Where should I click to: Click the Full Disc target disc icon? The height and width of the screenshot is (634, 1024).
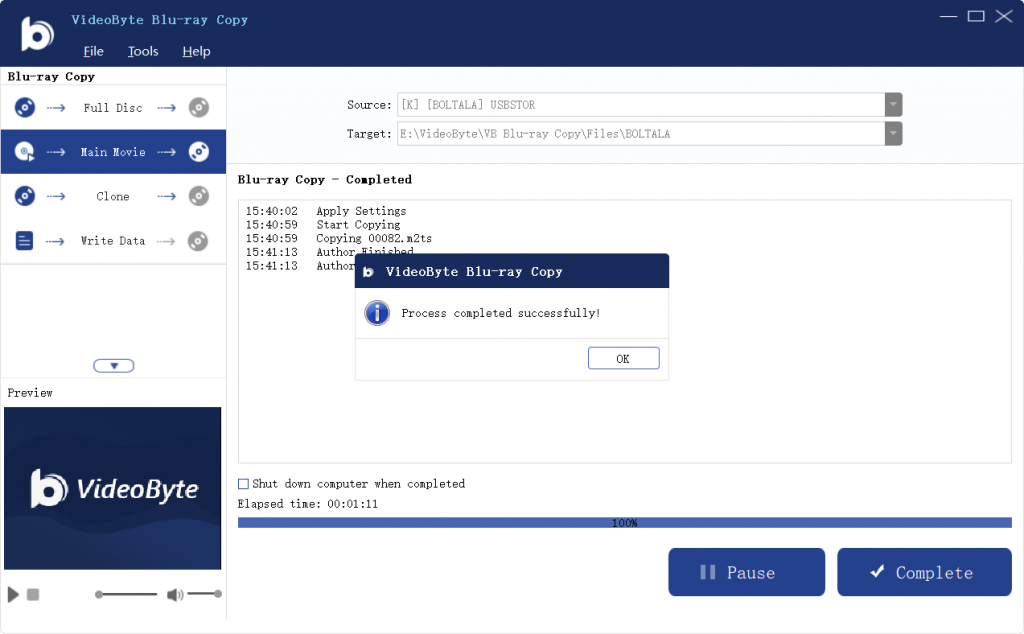pyautogui.click(x=199, y=107)
